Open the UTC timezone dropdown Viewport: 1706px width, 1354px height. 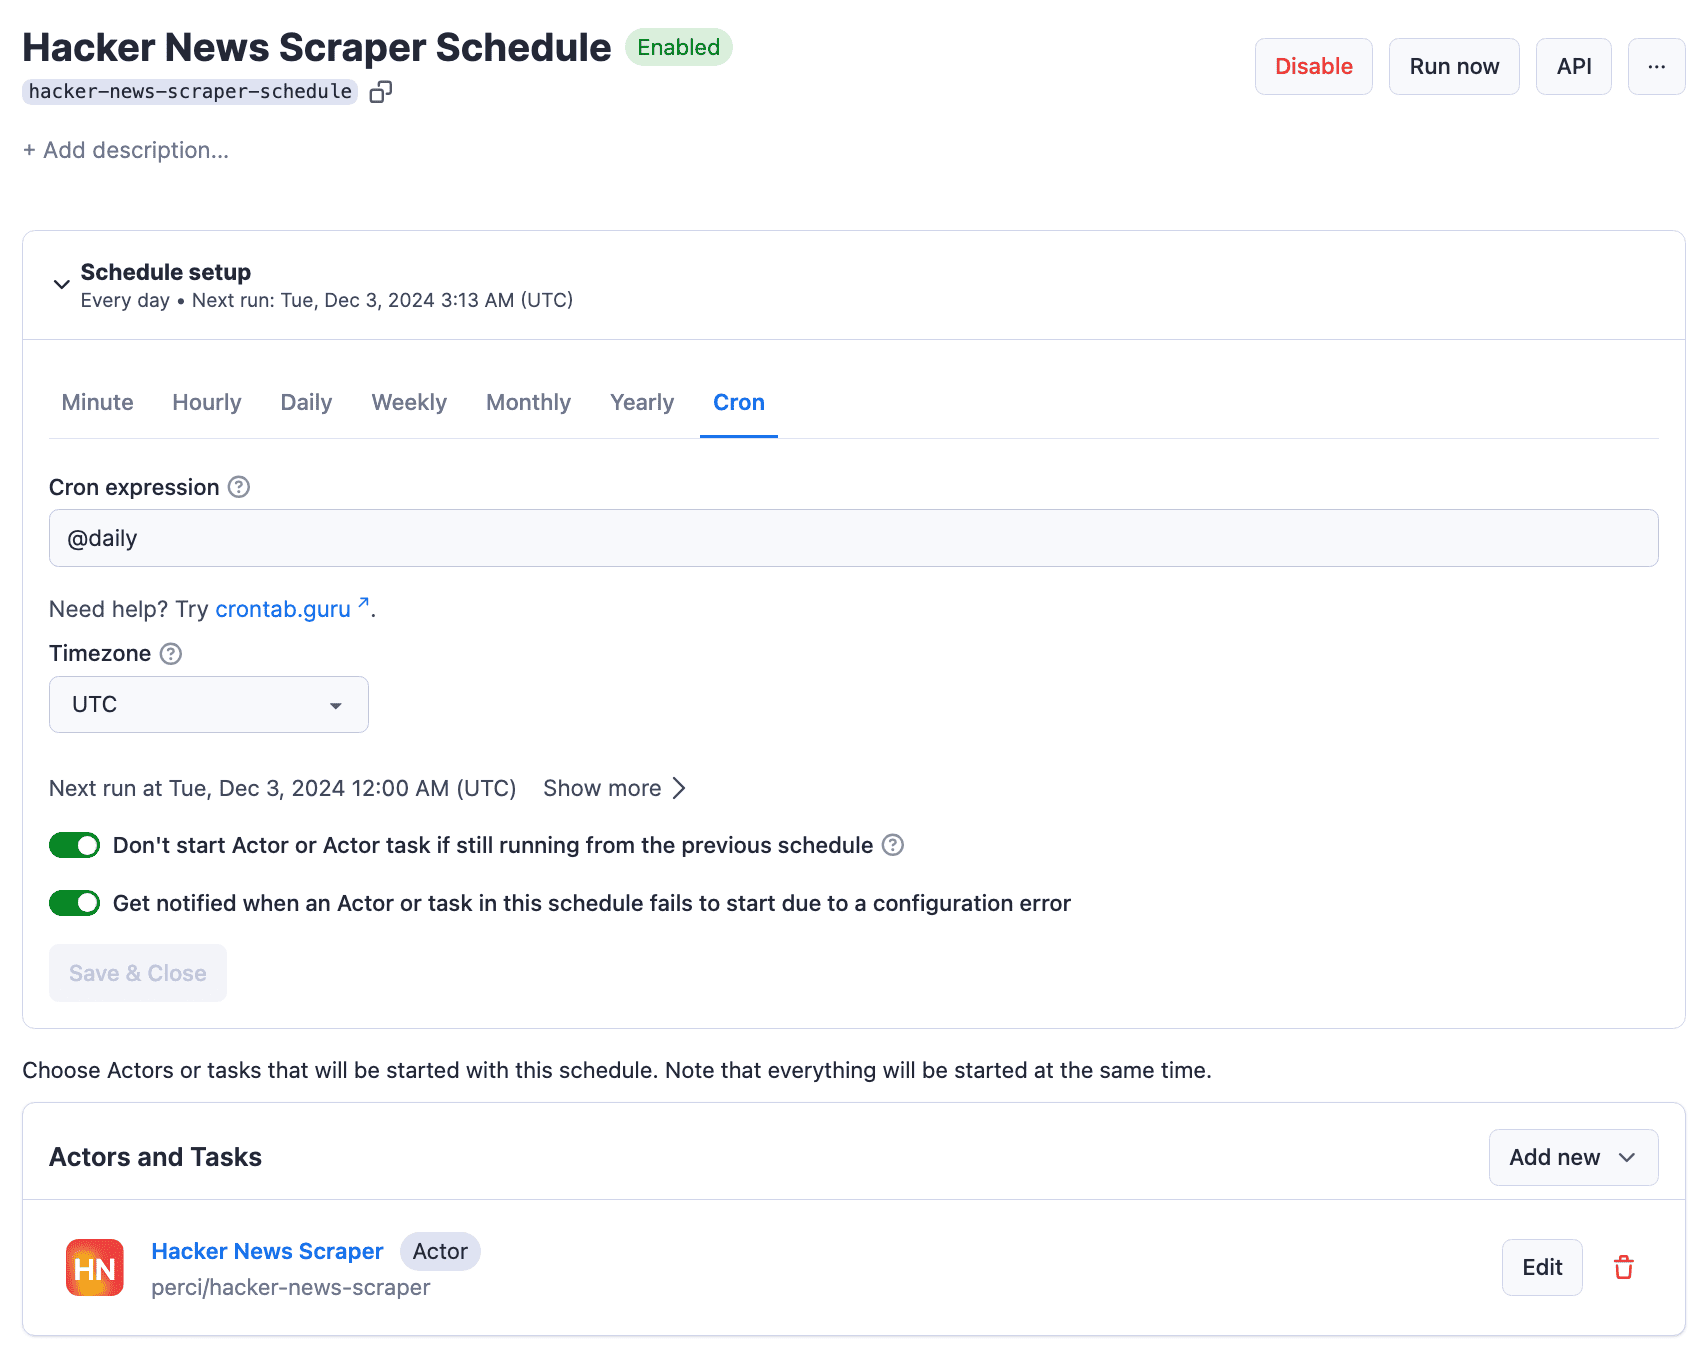click(x=208, y=704)
